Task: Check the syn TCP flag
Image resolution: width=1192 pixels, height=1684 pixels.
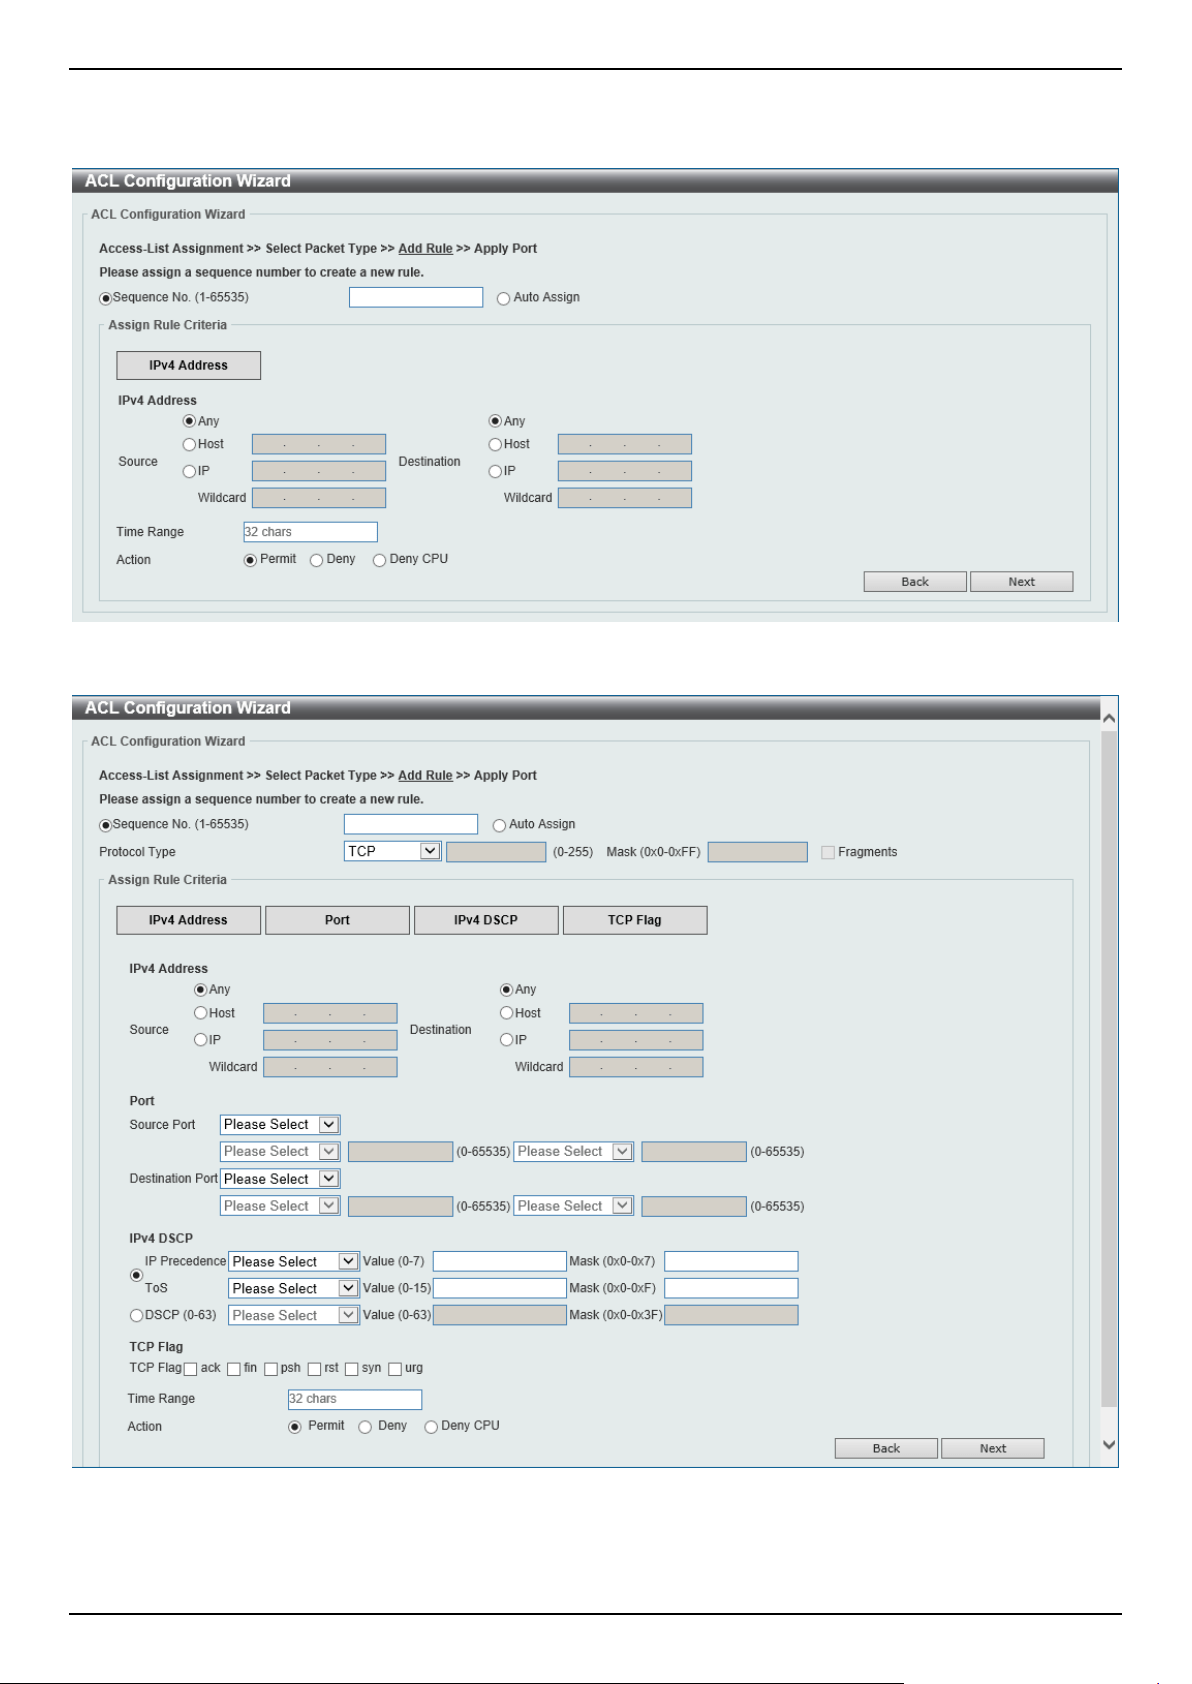Action: [352, 1369]
